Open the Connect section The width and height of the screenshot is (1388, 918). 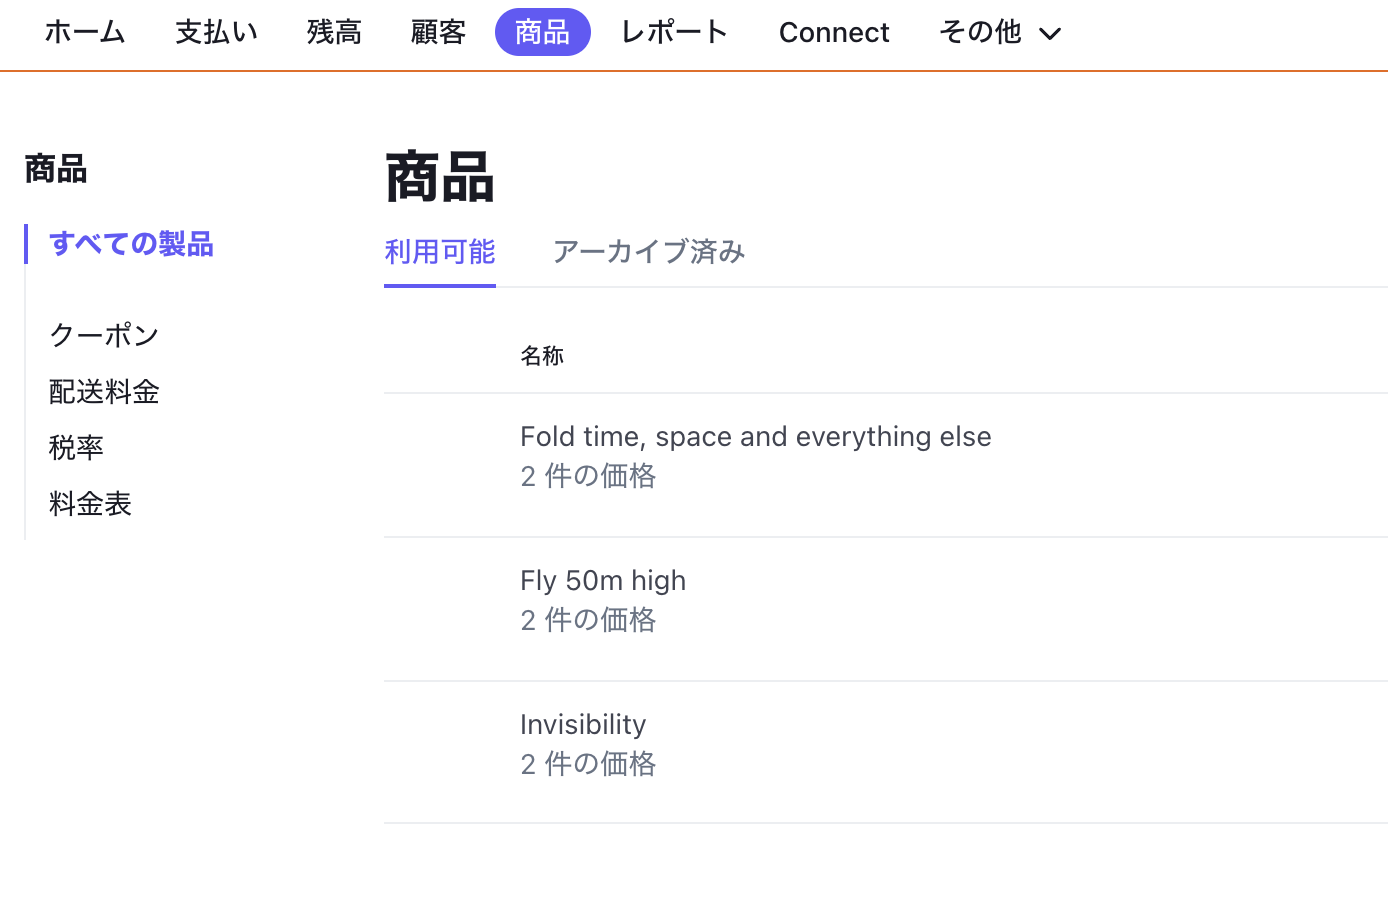834,32
